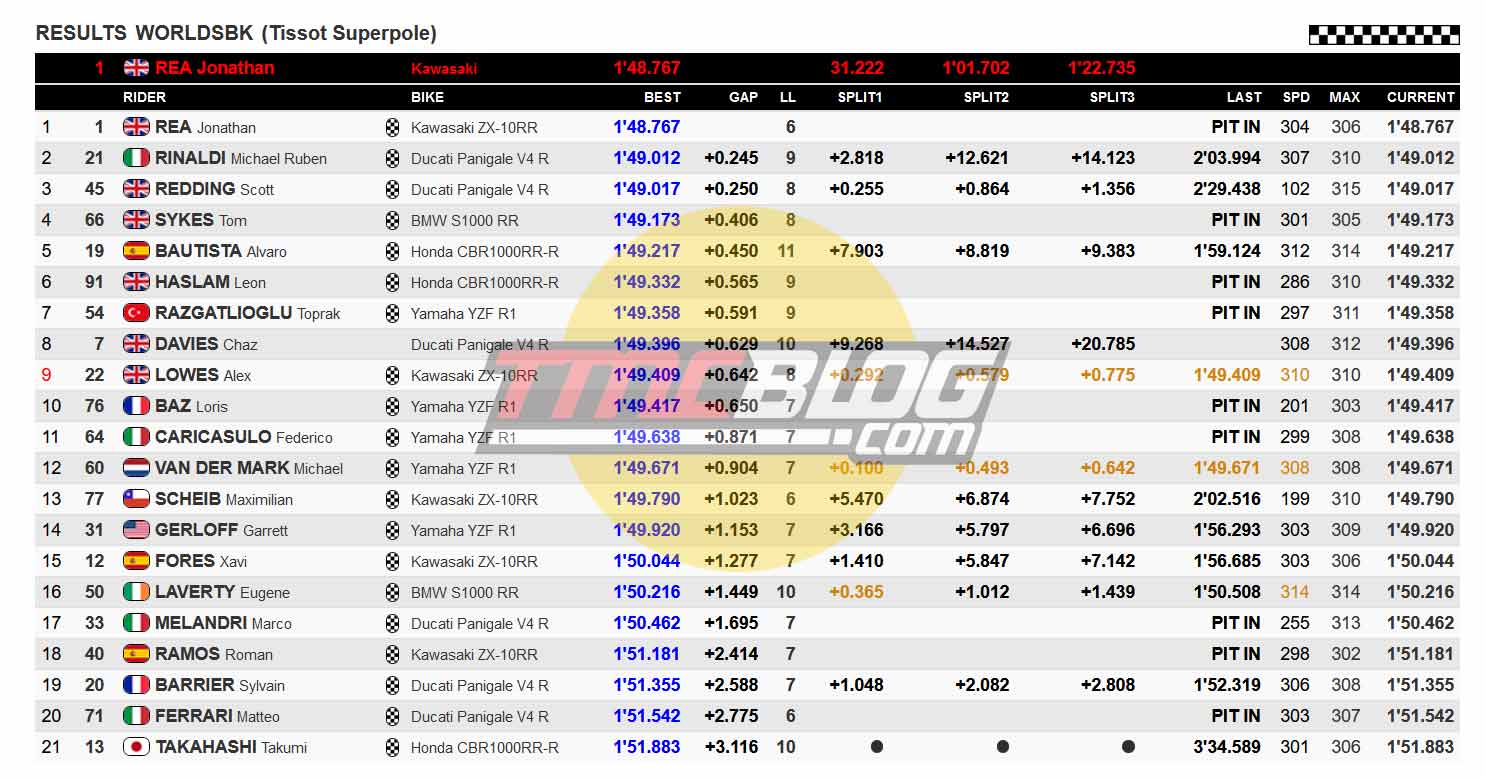
Task: Click the last lap time "3'34.589"
Action: 1227,747
